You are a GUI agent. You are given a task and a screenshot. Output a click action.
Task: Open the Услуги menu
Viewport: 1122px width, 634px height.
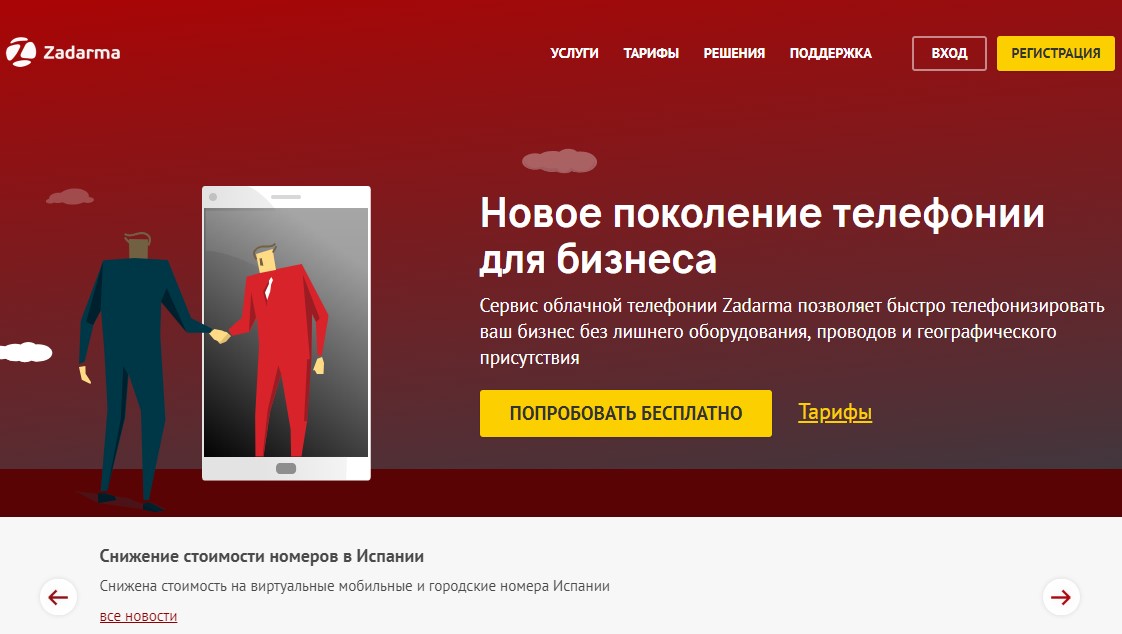[x=574, y=53]
